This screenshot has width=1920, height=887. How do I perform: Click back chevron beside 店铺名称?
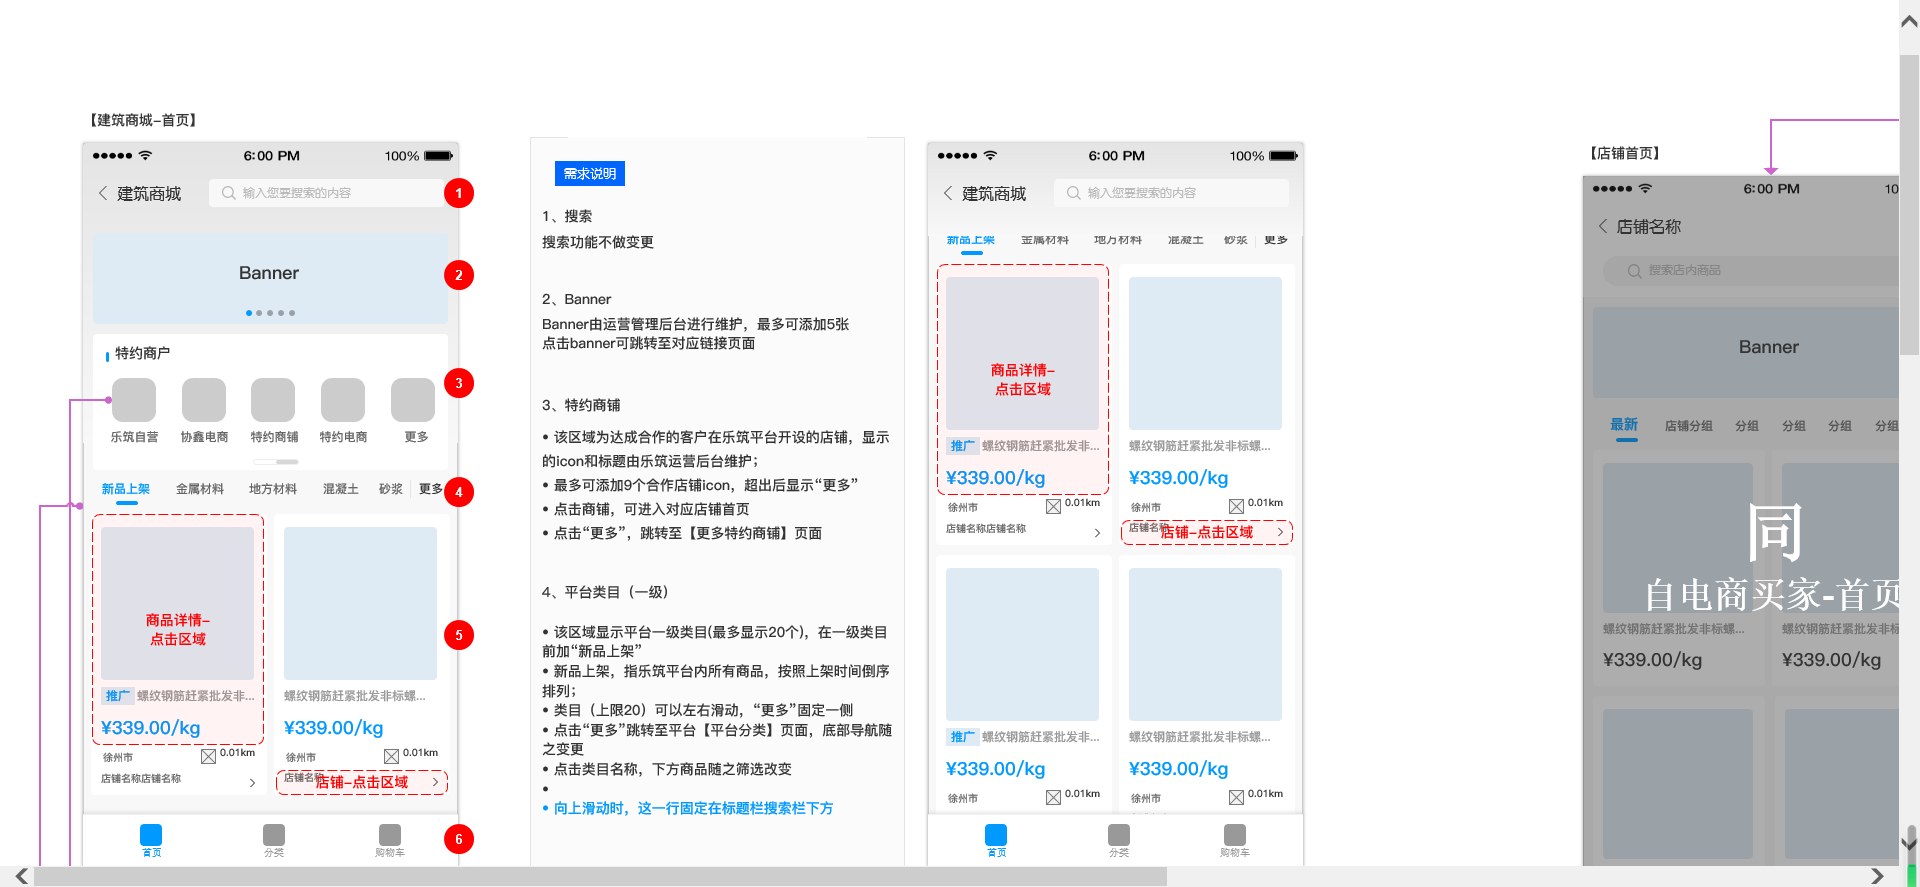pyautogui.click(x=1602, y=226)
